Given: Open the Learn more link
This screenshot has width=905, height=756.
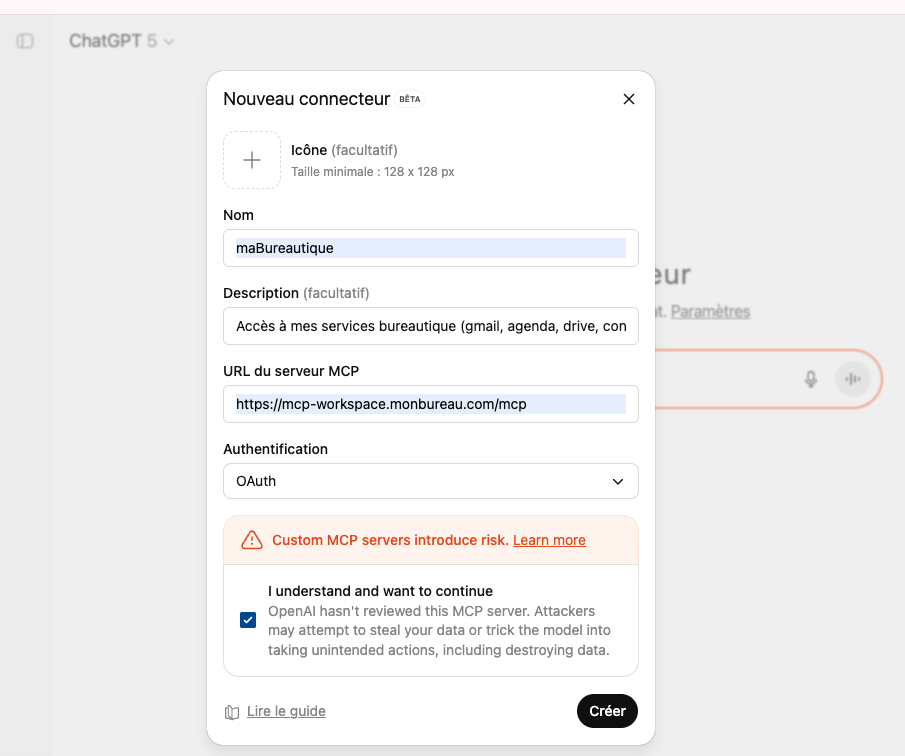Looking at the screenshot, I should point(548,540).
